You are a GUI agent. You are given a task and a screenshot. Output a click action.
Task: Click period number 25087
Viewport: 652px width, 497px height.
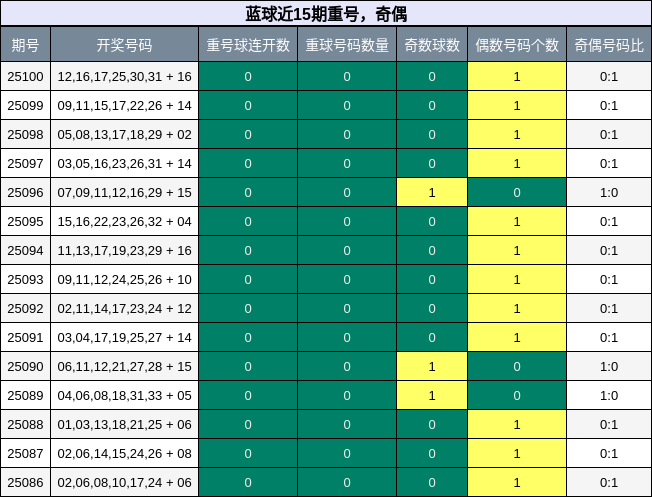[25, 453]
